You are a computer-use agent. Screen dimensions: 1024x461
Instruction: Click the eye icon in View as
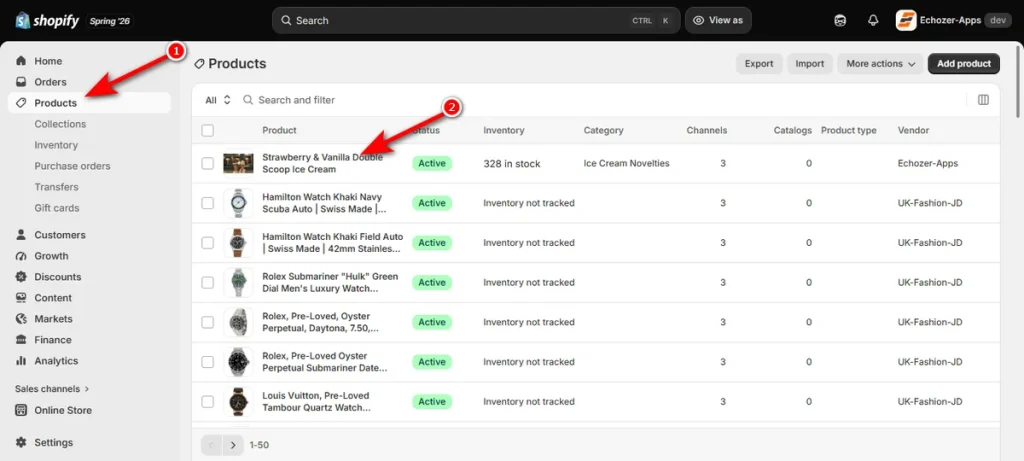(x=698, y=20)
